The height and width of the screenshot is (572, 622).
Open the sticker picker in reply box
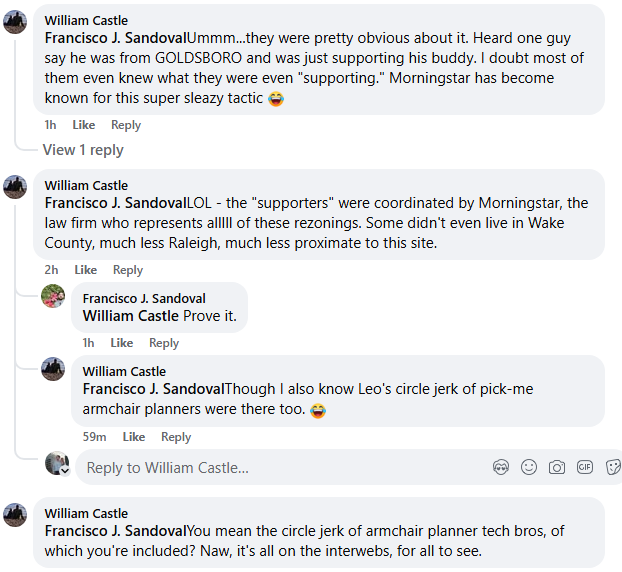tap(612, 467)
